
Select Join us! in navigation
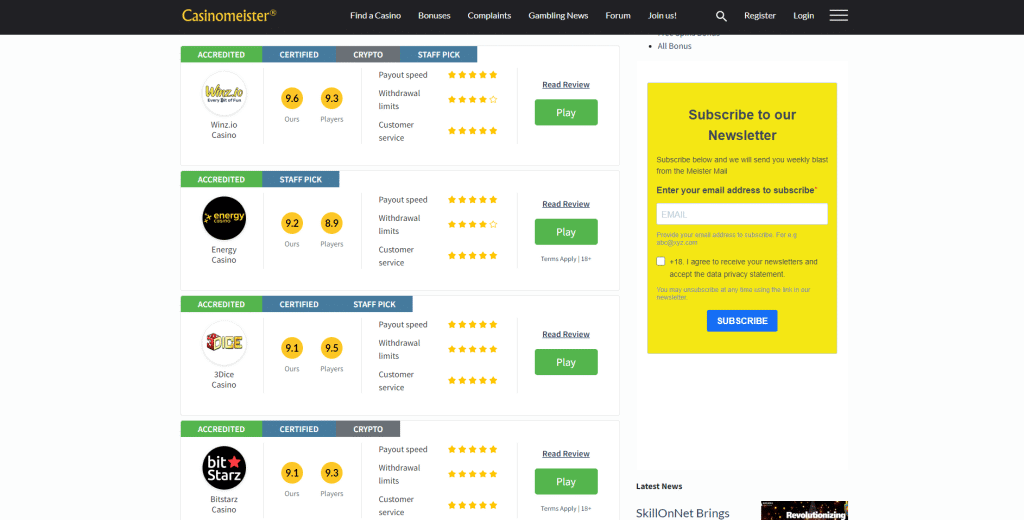(662, 16)
